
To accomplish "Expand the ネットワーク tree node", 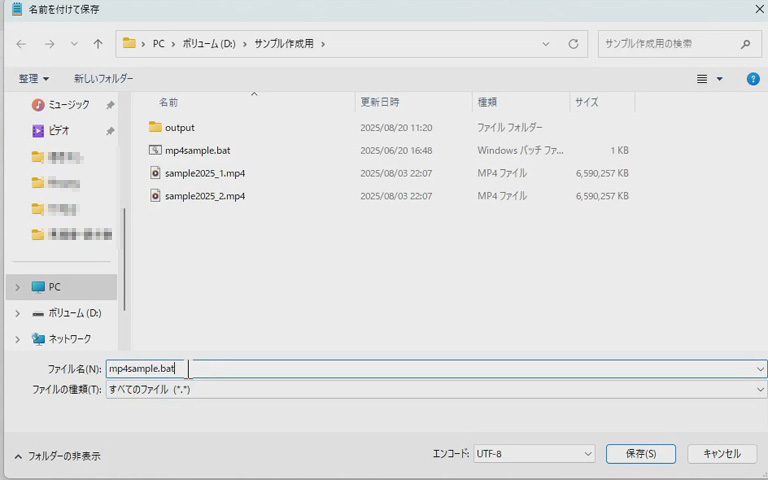I will [17, 339].
